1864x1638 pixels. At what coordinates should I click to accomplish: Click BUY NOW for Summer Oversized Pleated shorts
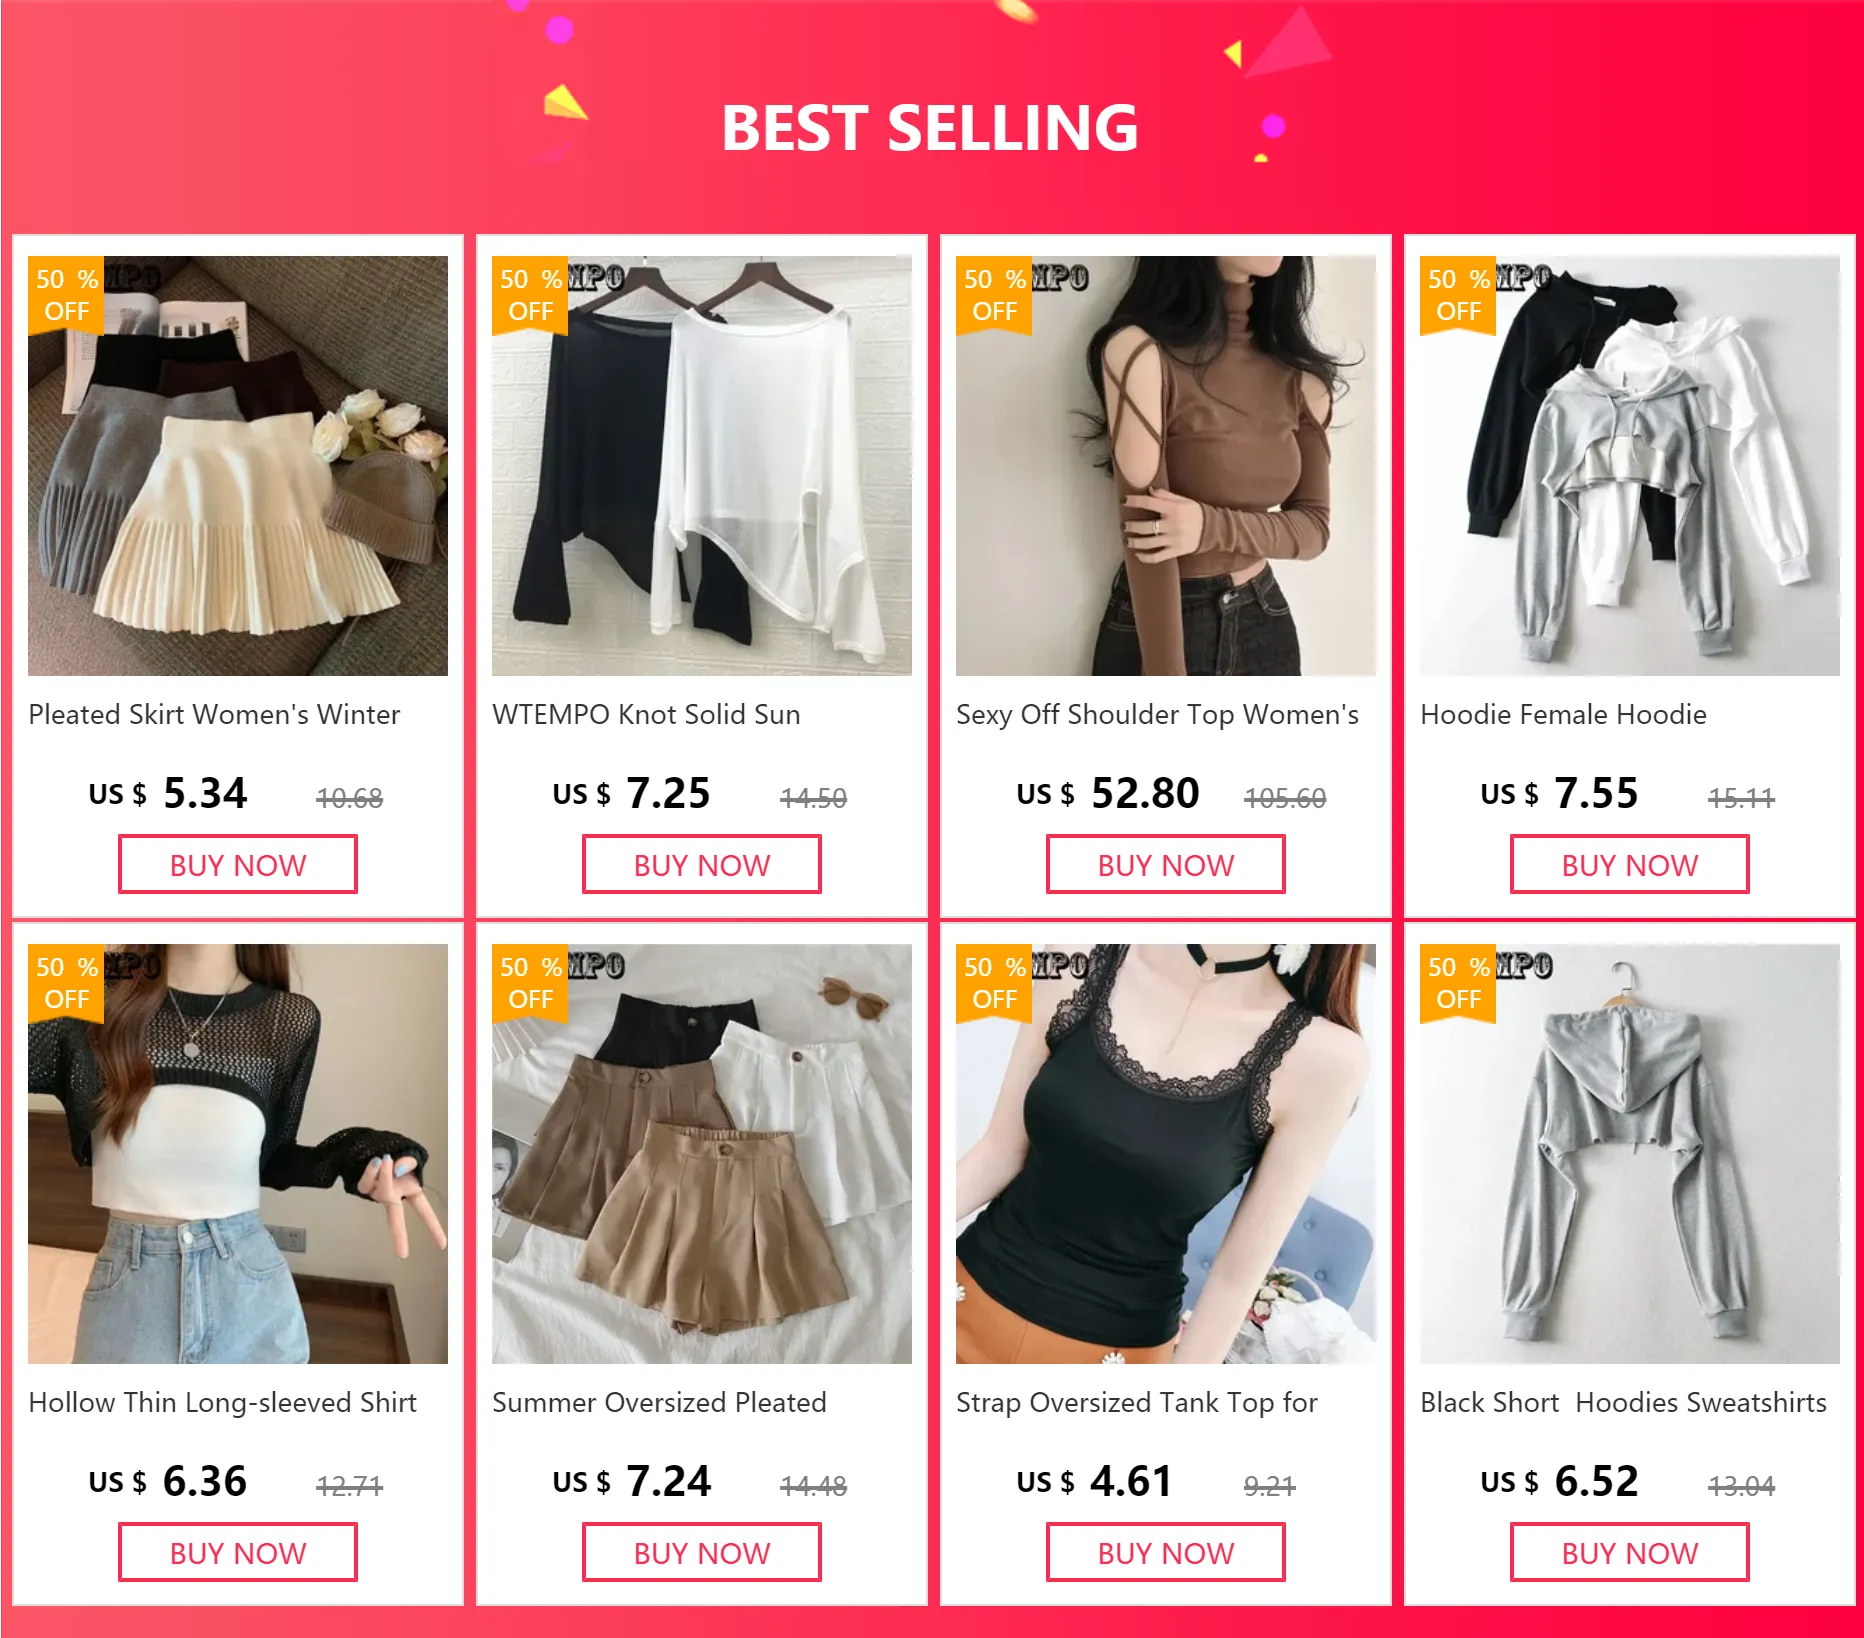(702, 1553)
